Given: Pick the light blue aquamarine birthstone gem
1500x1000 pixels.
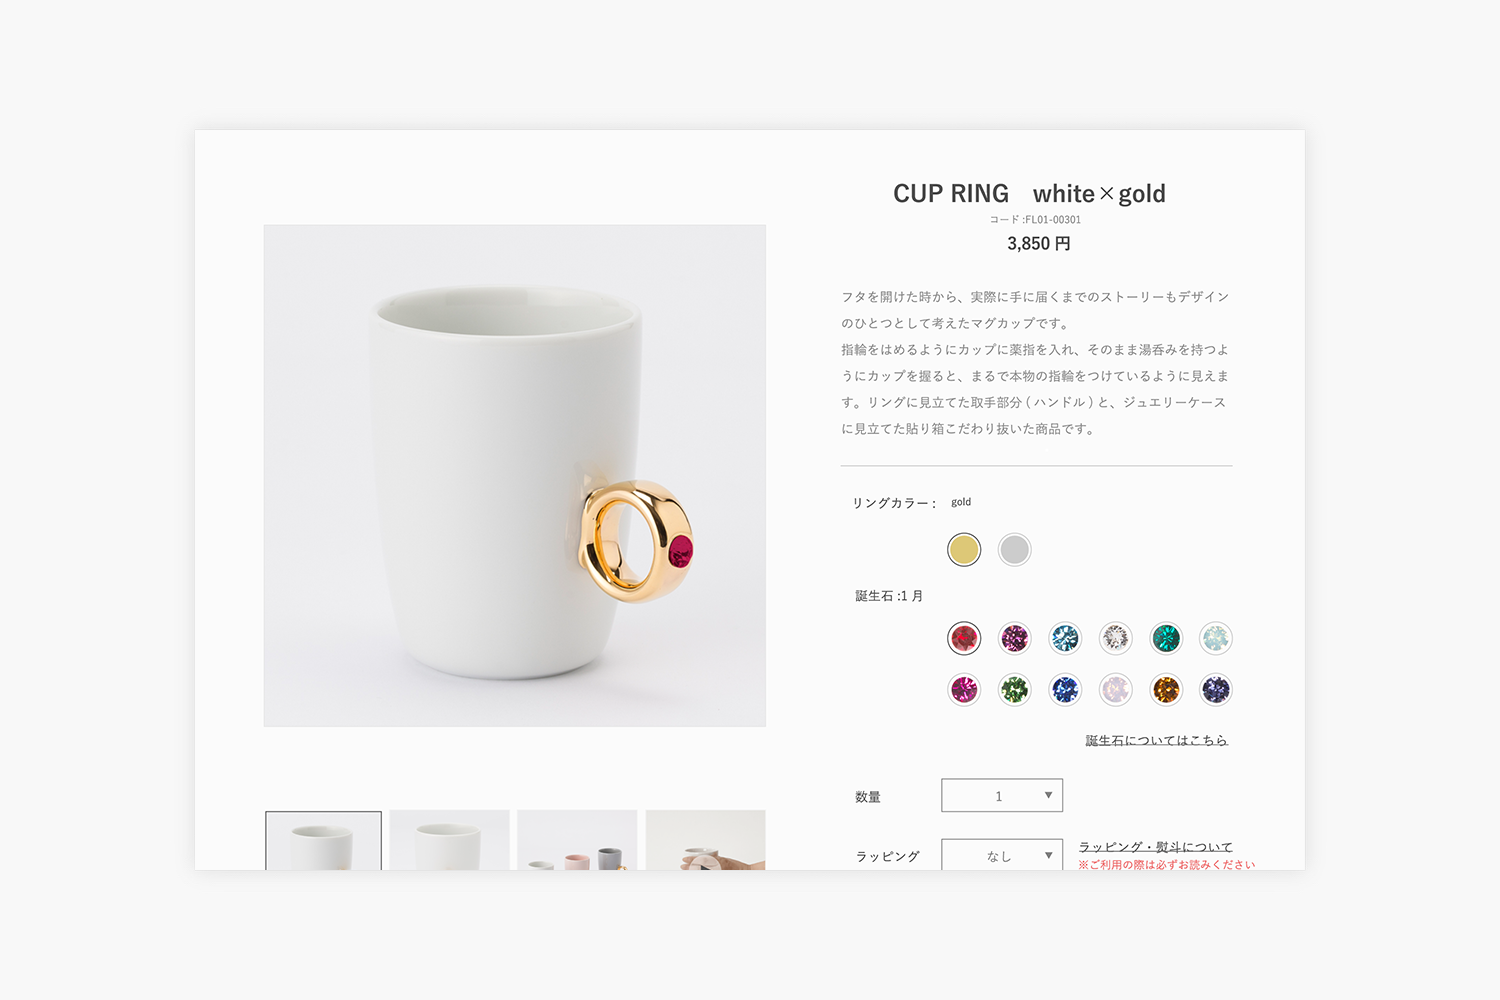Looking at the screenshot, I should (1065, 638).
